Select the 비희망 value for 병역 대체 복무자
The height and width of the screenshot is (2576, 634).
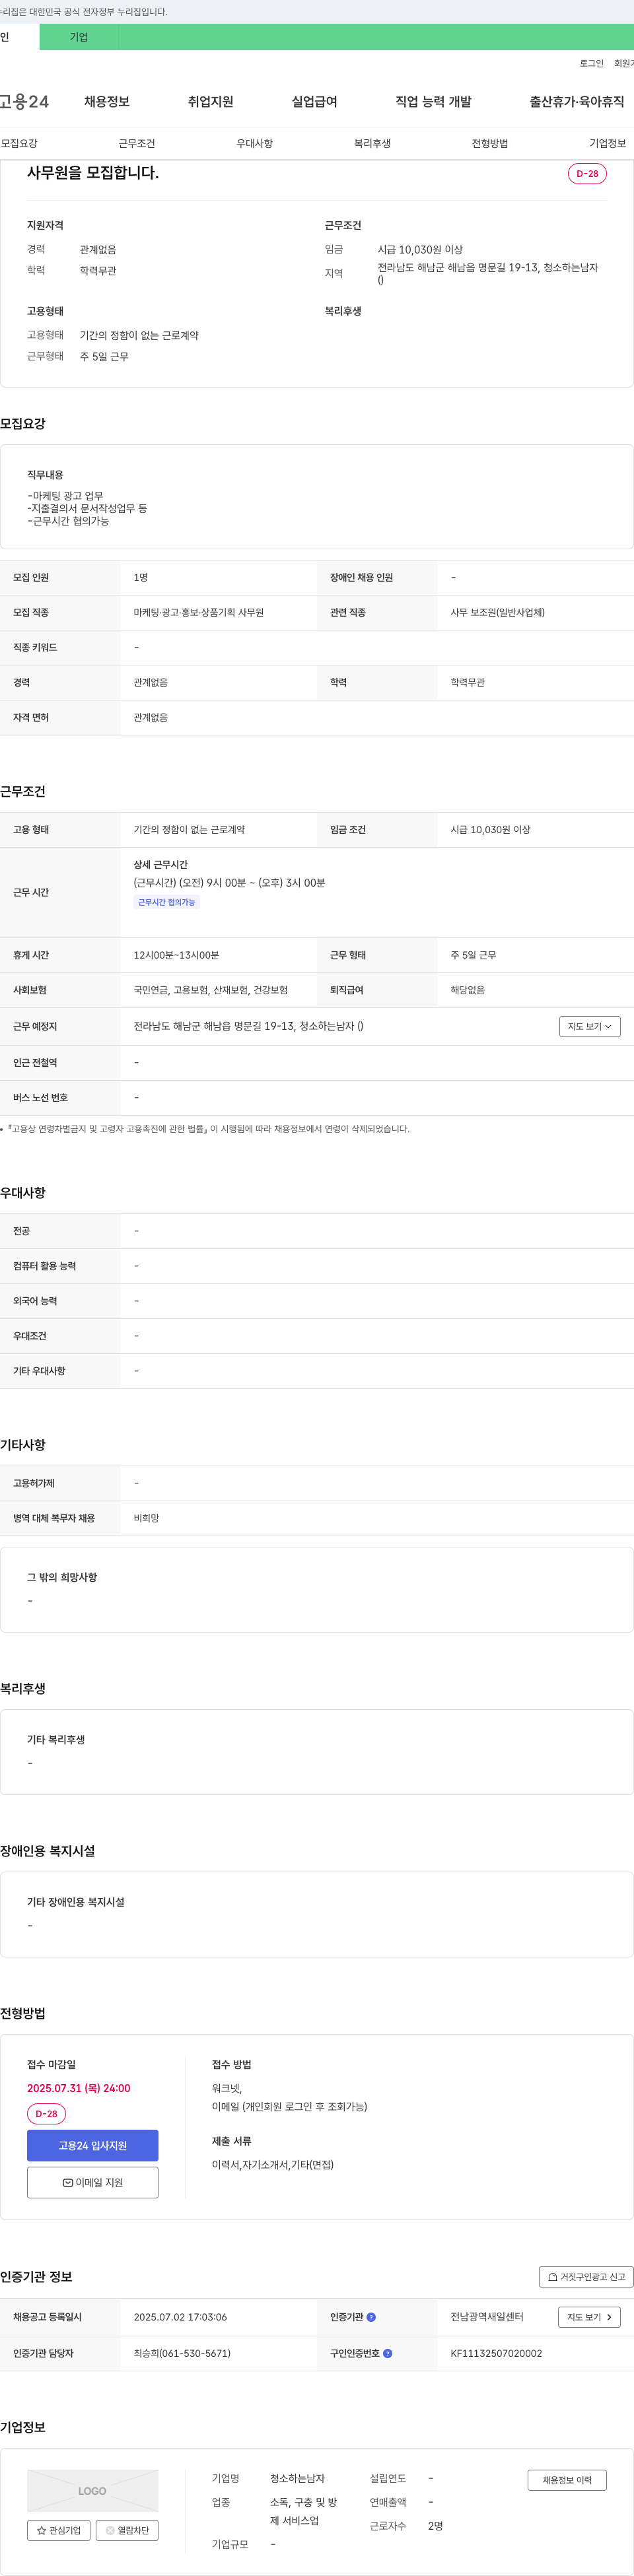(x=146, y=1518)
